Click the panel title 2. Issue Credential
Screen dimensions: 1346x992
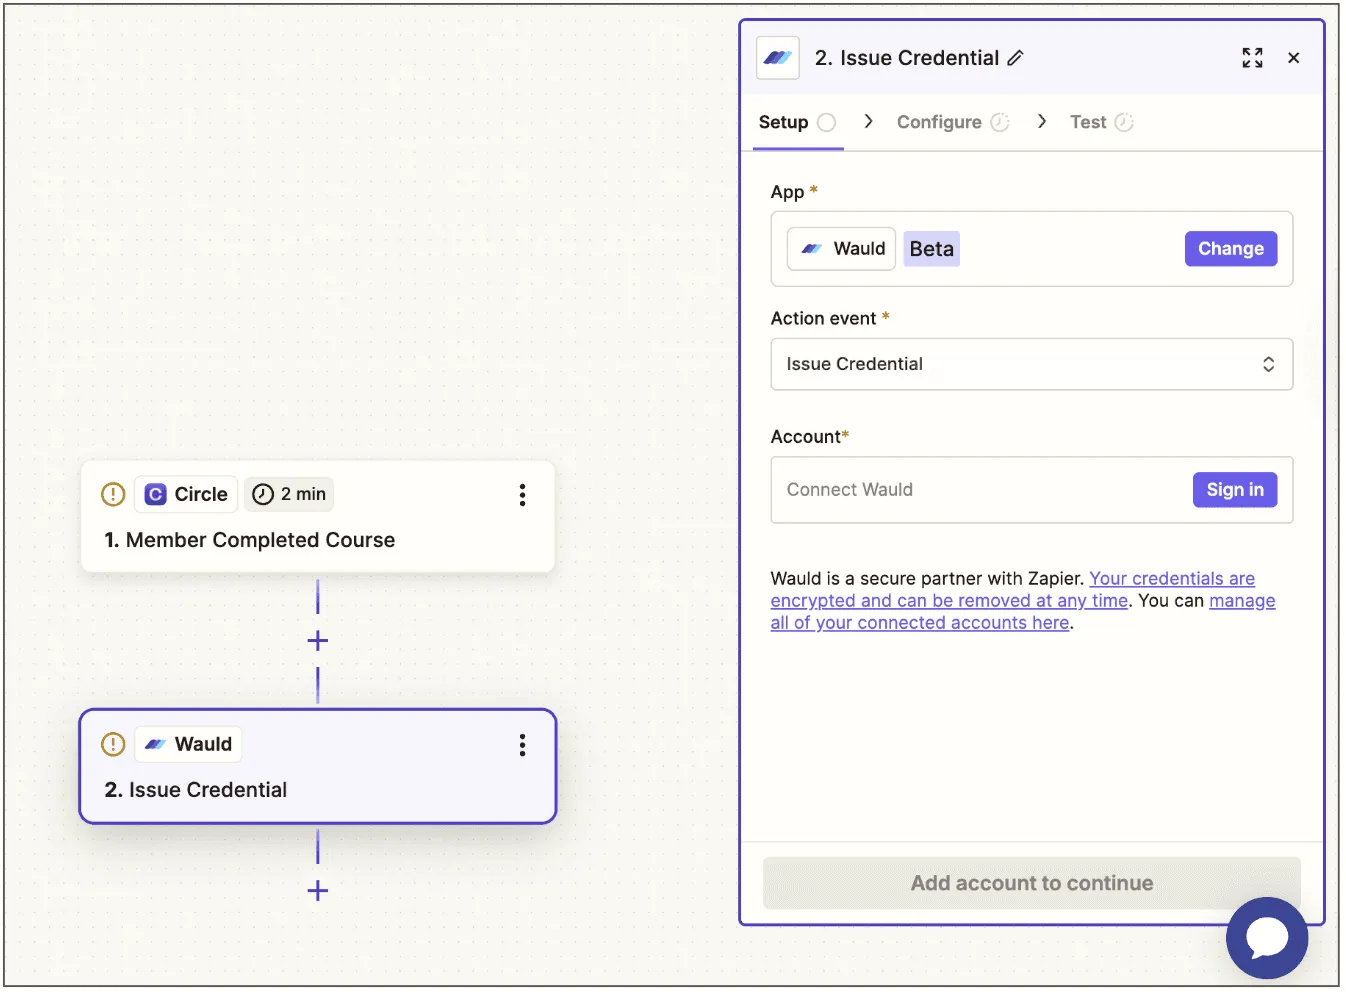pos(907,58)
